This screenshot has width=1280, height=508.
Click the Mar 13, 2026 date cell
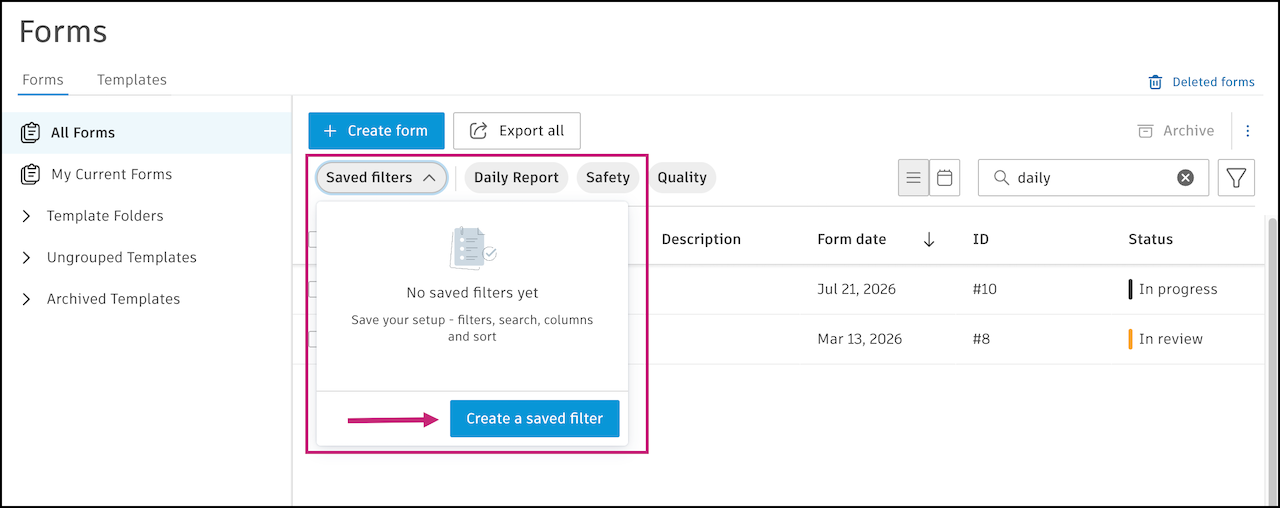[860, 339]
